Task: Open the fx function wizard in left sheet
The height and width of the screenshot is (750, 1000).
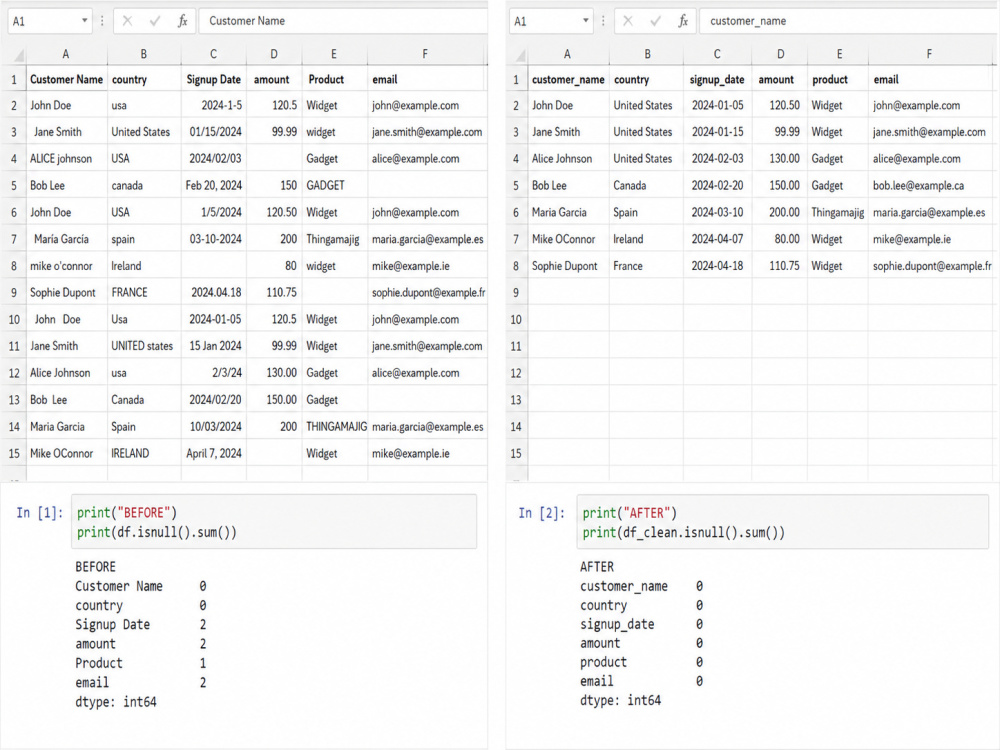Action: pos(182,21)
